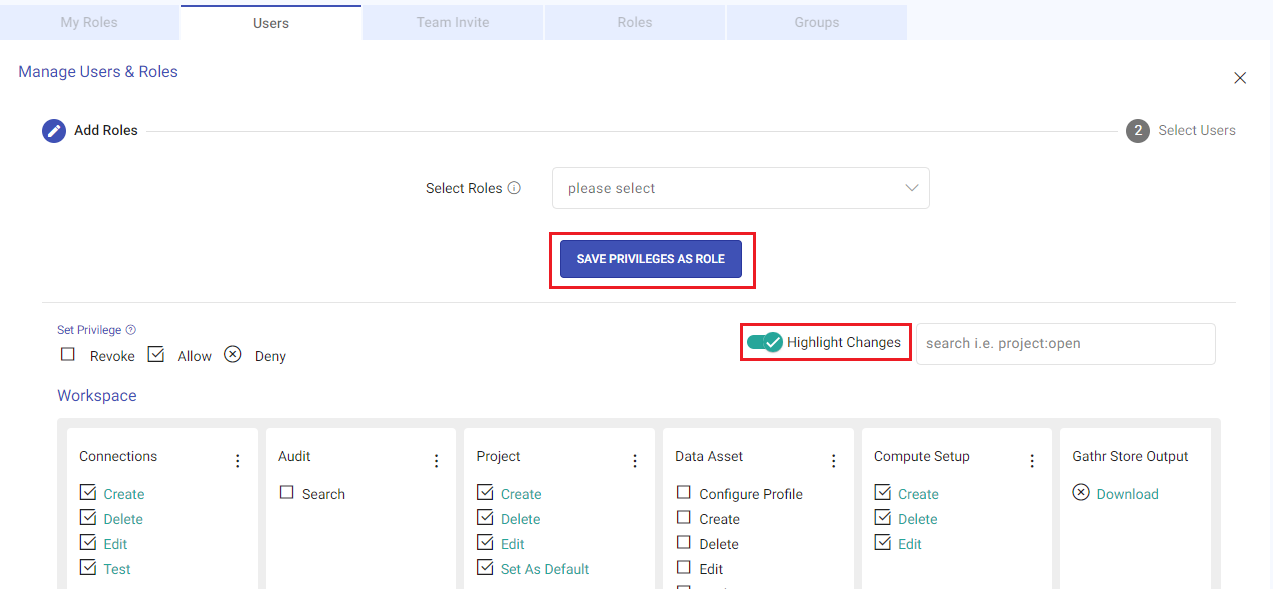Viewport: 1273px width, 589px height.
Task: Switch to the Groups tab
Action: click(816, 22)
